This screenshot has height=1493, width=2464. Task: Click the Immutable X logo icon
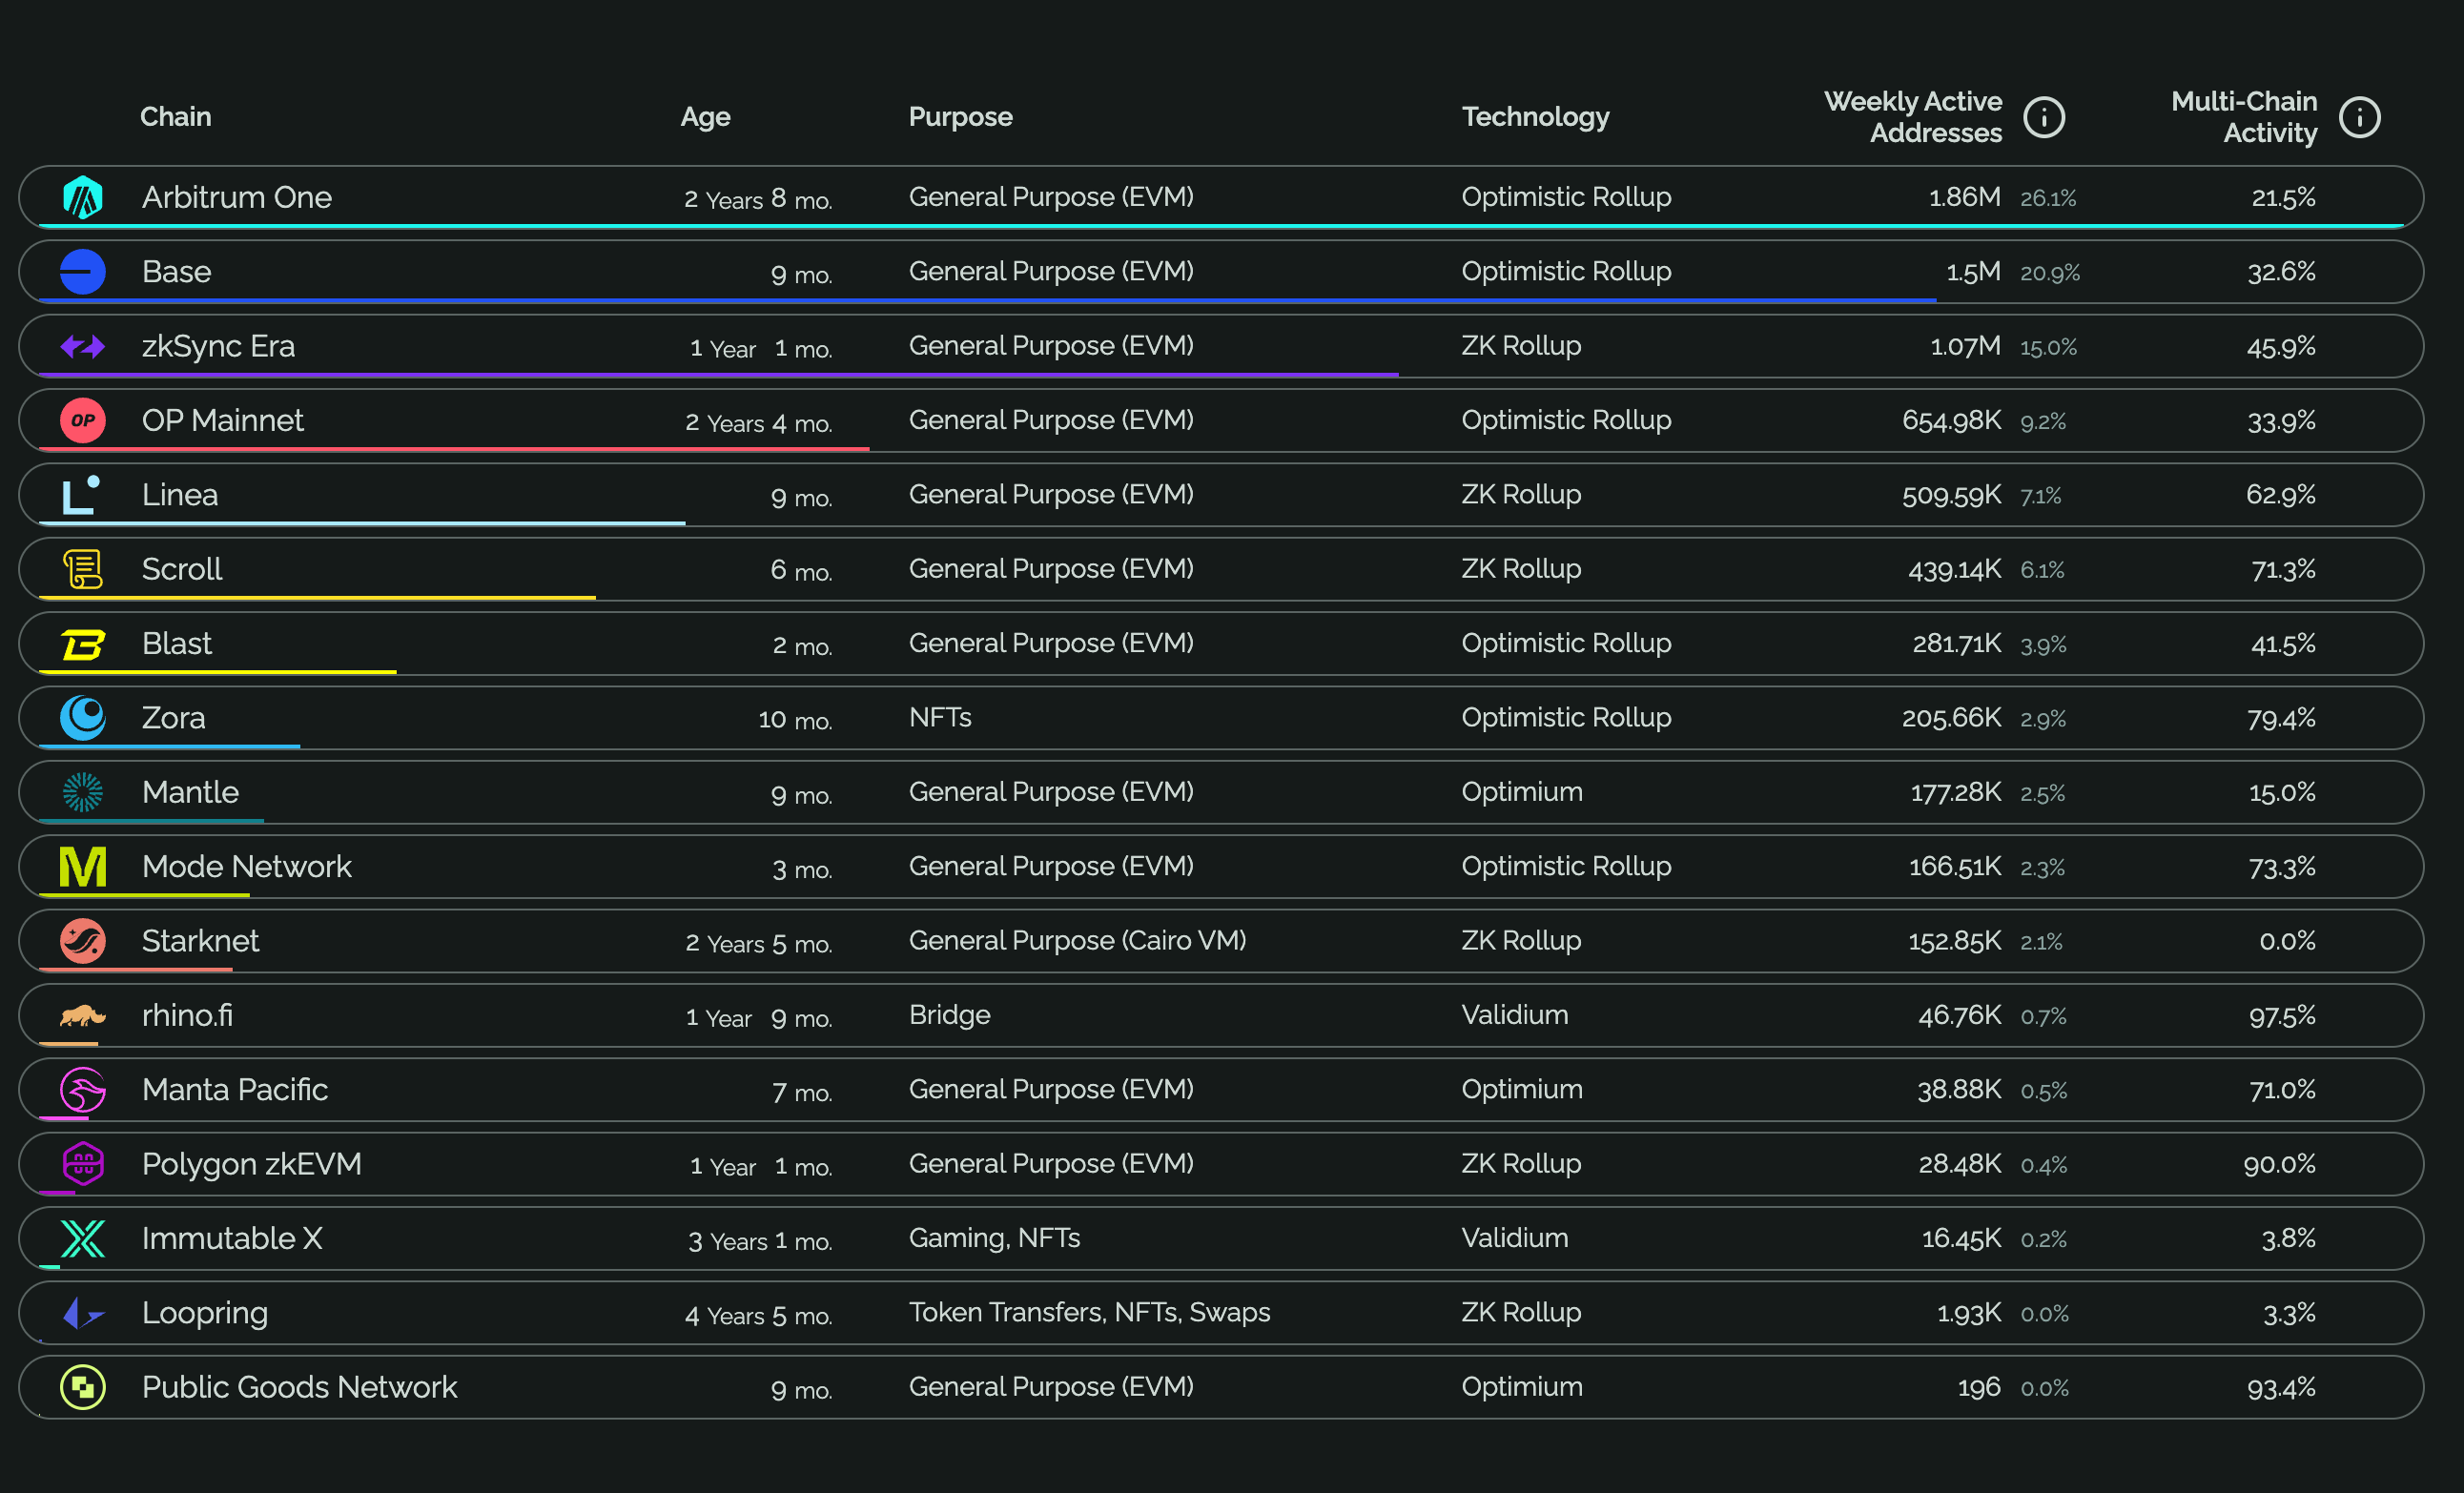[x=82, y=1238]
